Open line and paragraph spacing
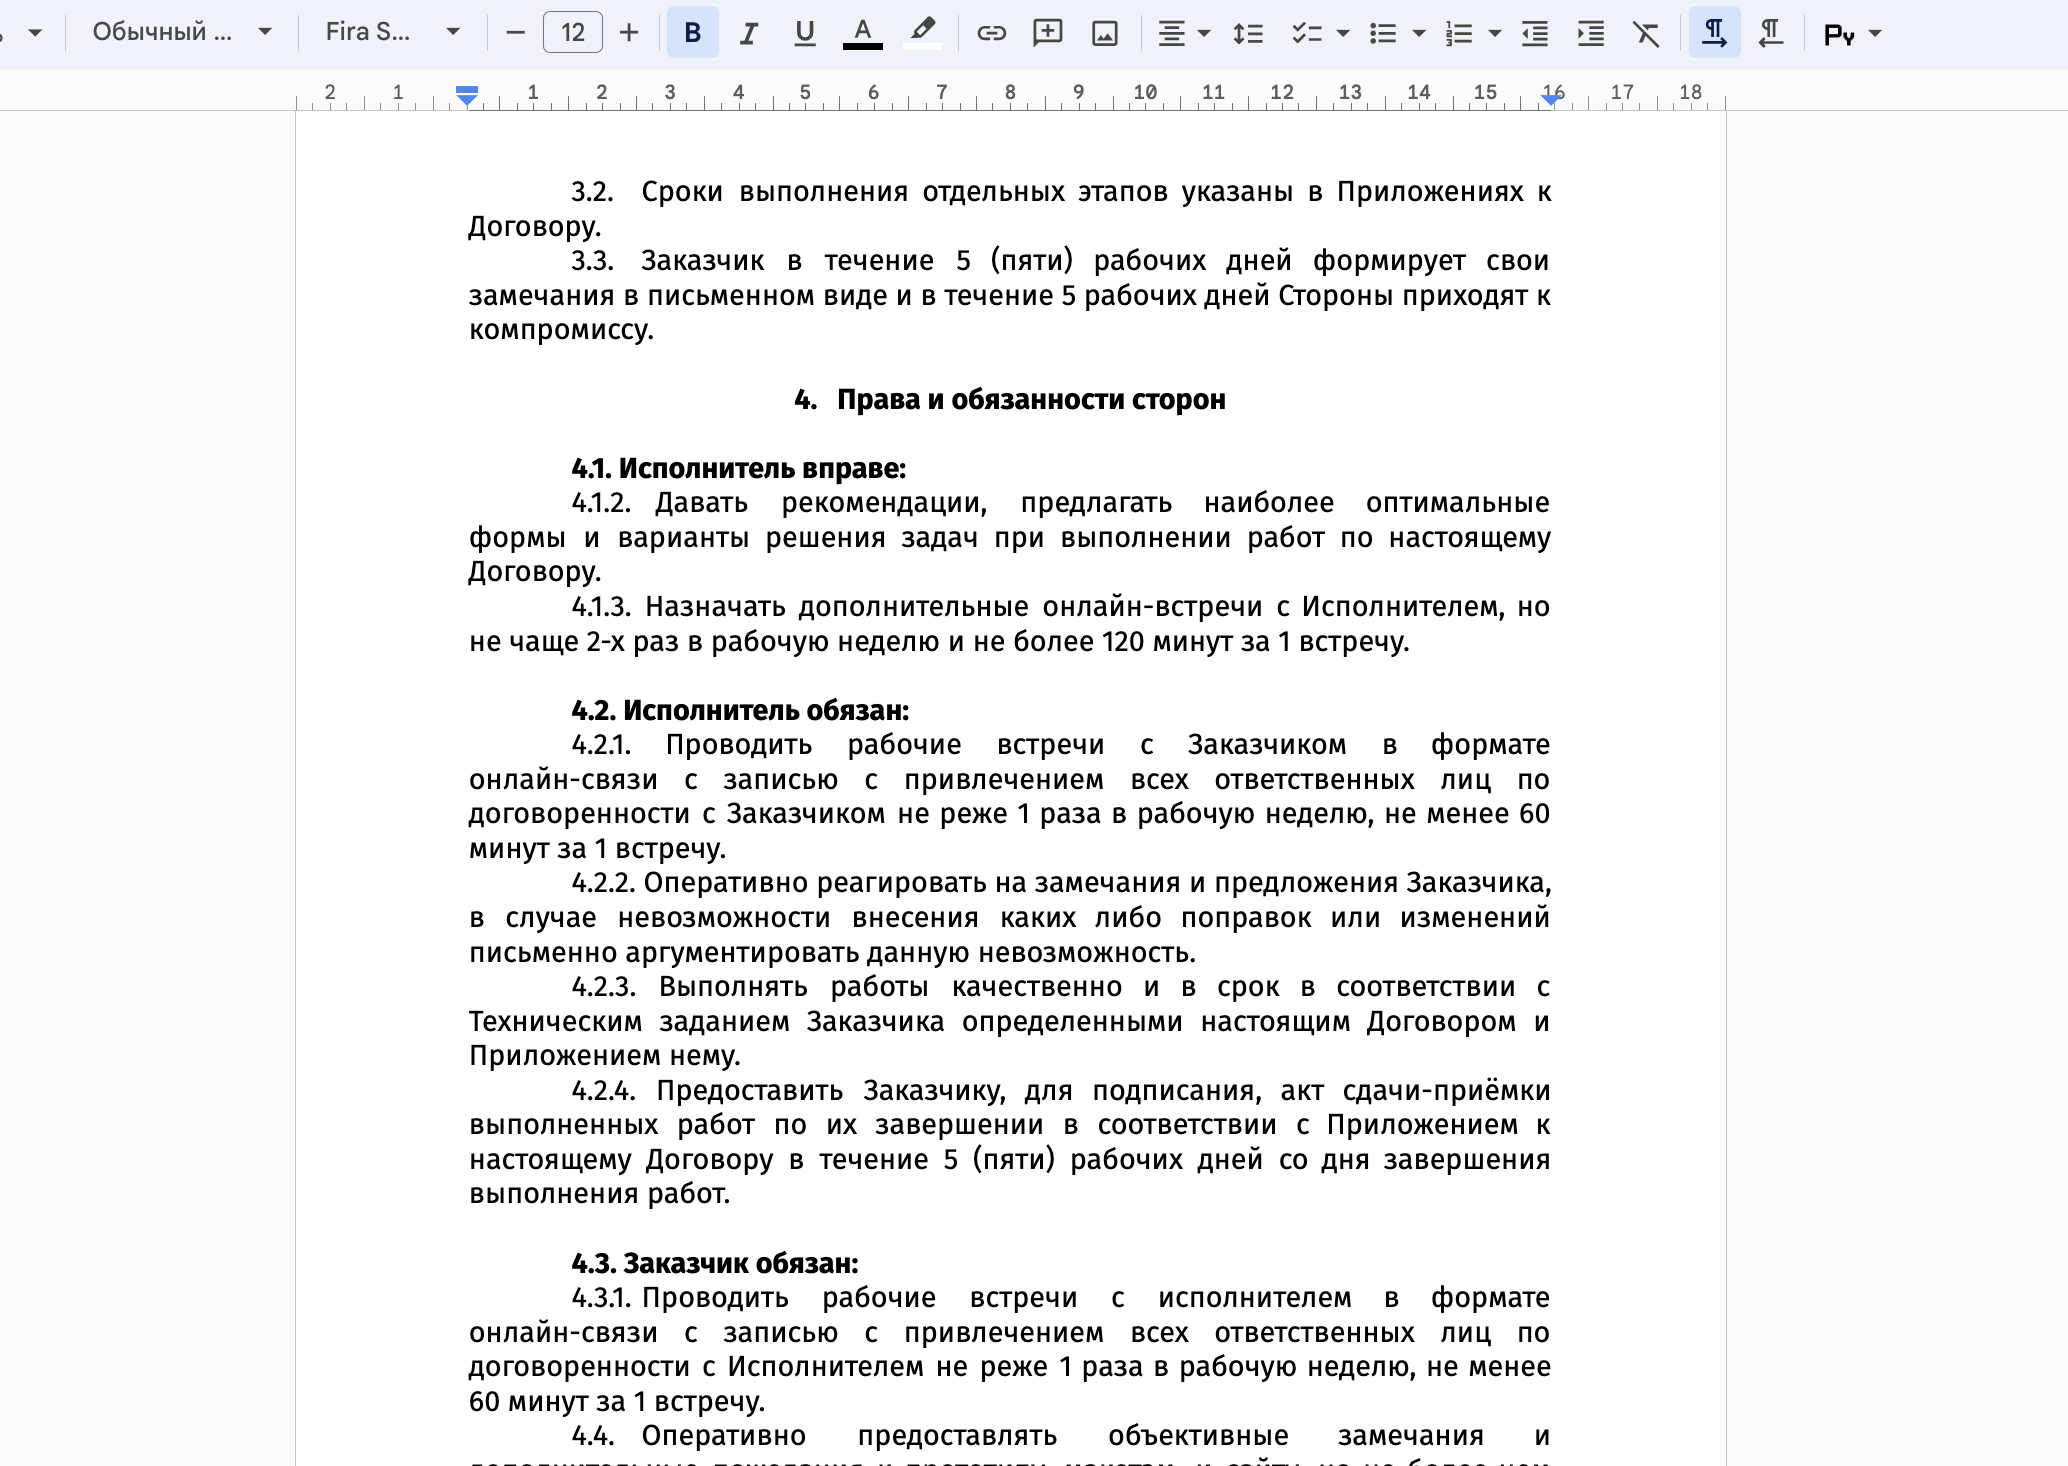 click(x=1247, y=33)
